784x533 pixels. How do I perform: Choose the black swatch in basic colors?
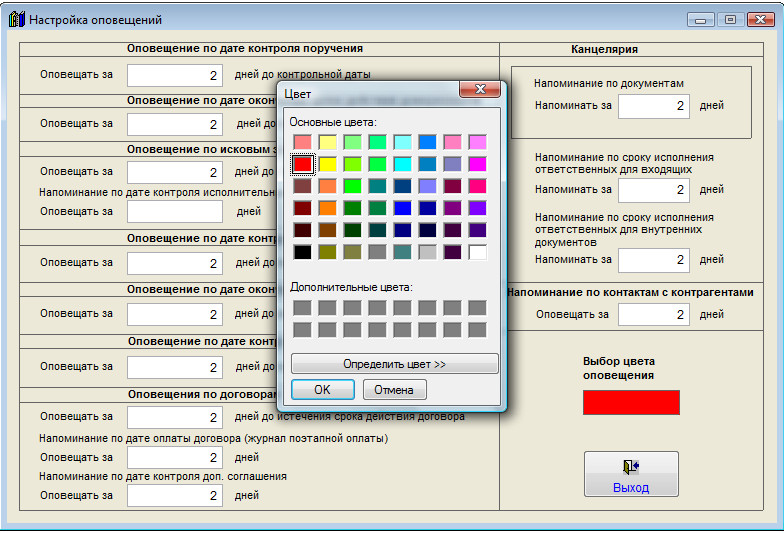[303, 252]
